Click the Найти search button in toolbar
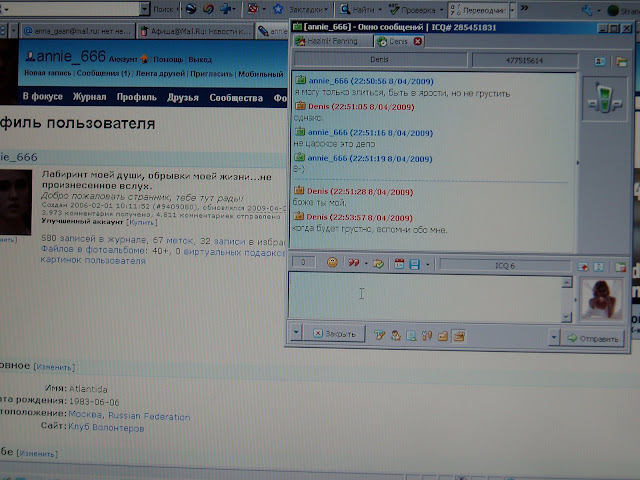Image resolution: width=640 pixels, height=480 pixels. point(358,9)
